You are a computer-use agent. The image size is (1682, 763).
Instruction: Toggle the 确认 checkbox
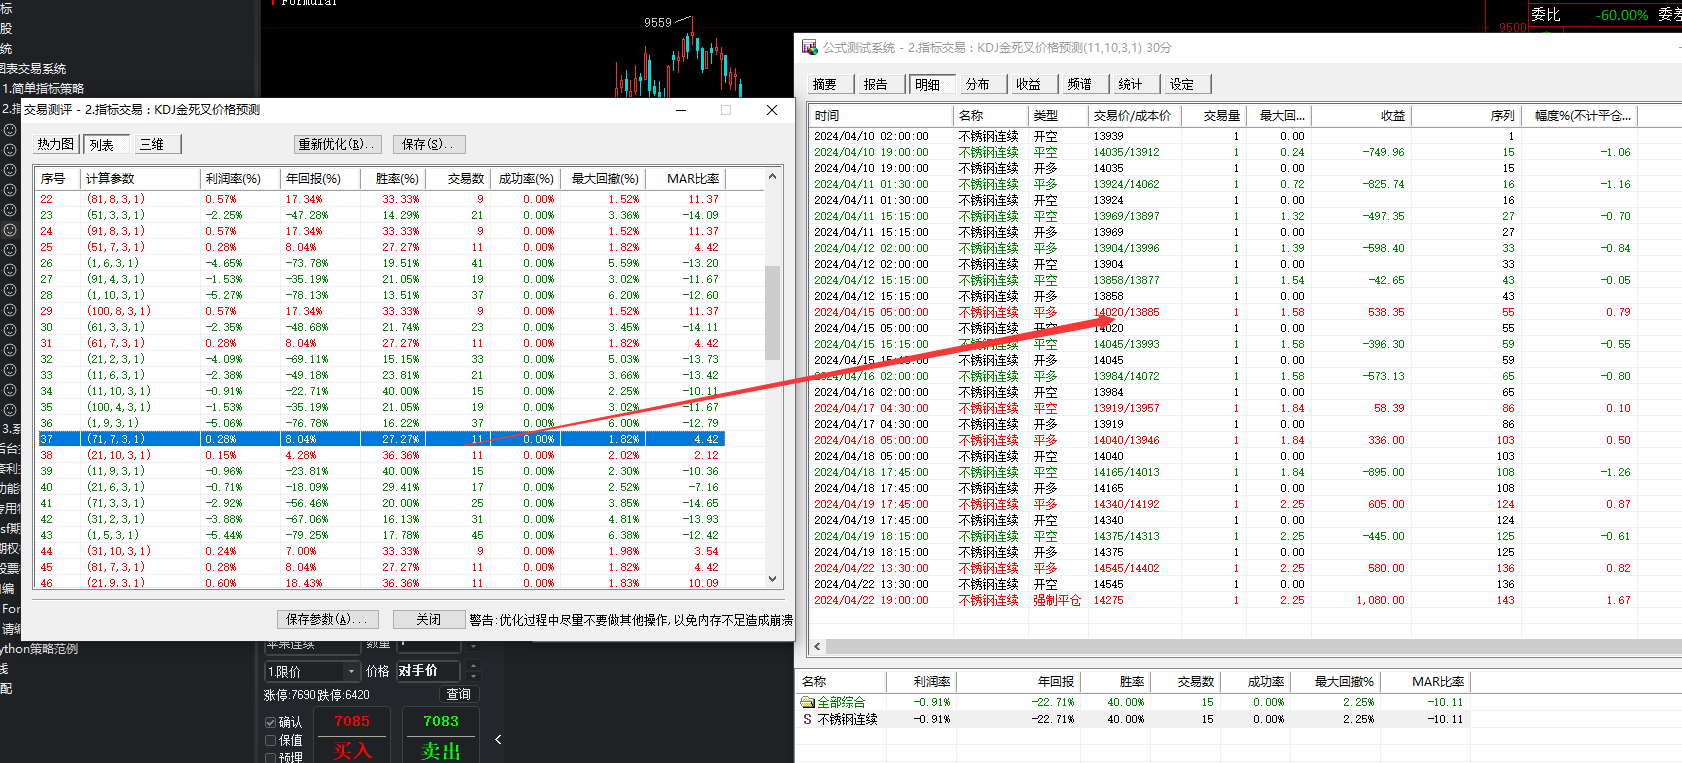pos(271,722)
